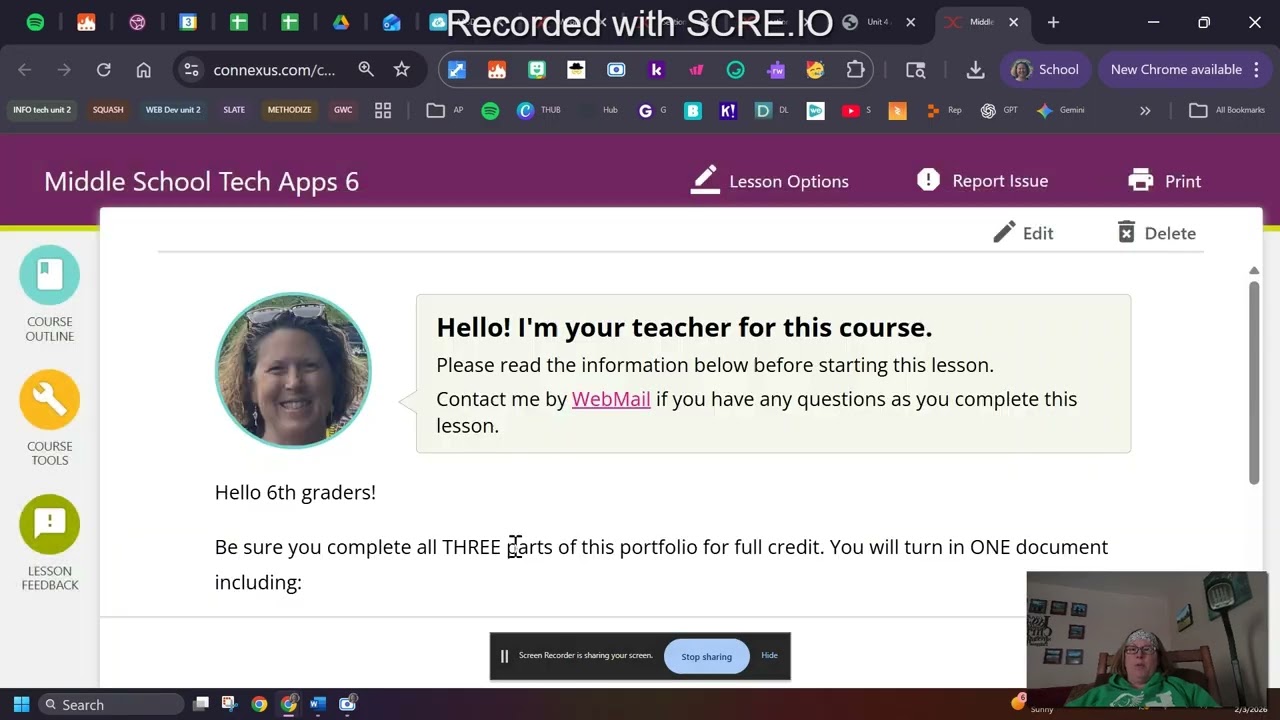Open Microsoft Word from the taskbar
Screen dimensions: 1280x720
[x=317, y=704]
